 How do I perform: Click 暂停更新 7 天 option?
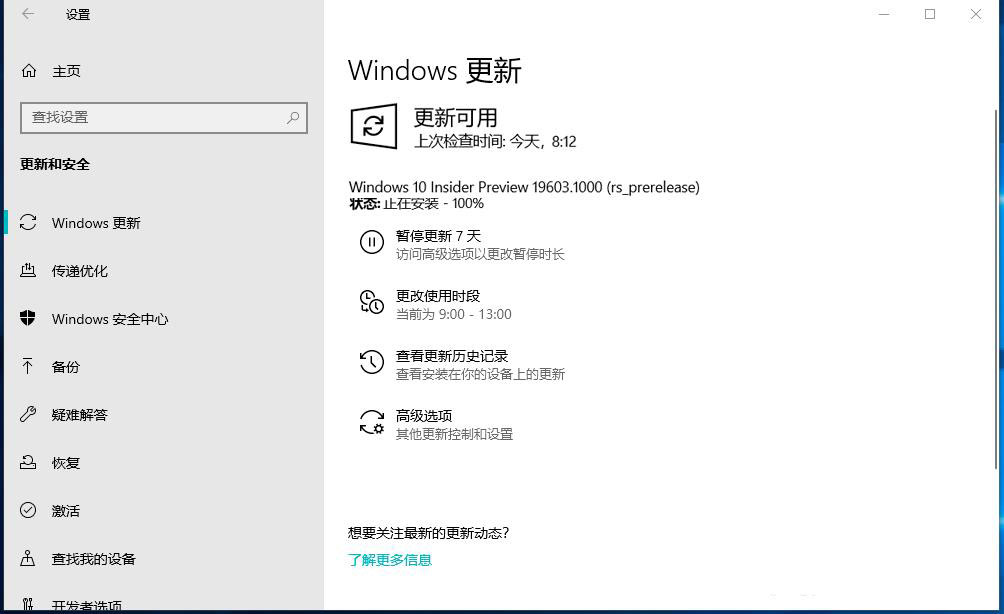tap(438, 236)
